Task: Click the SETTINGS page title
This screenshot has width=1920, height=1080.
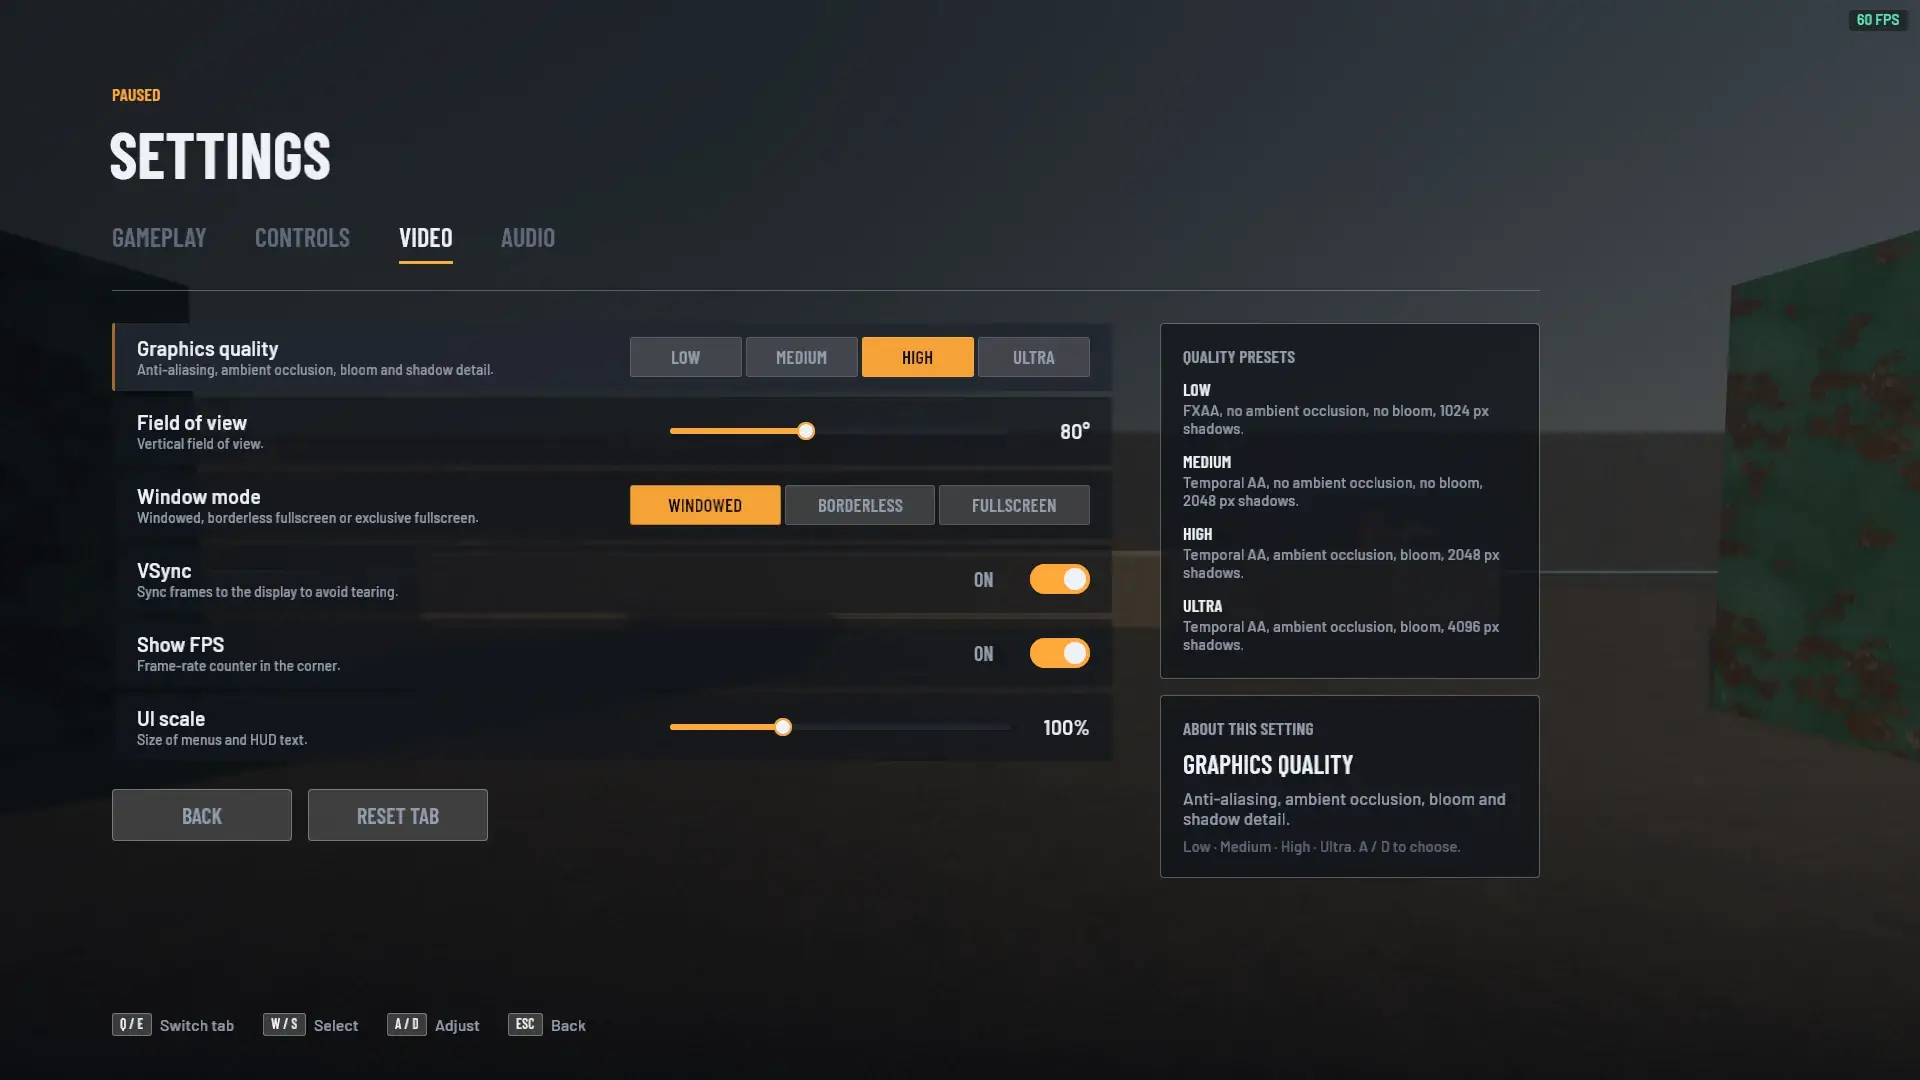Action: tap(220, 156)
